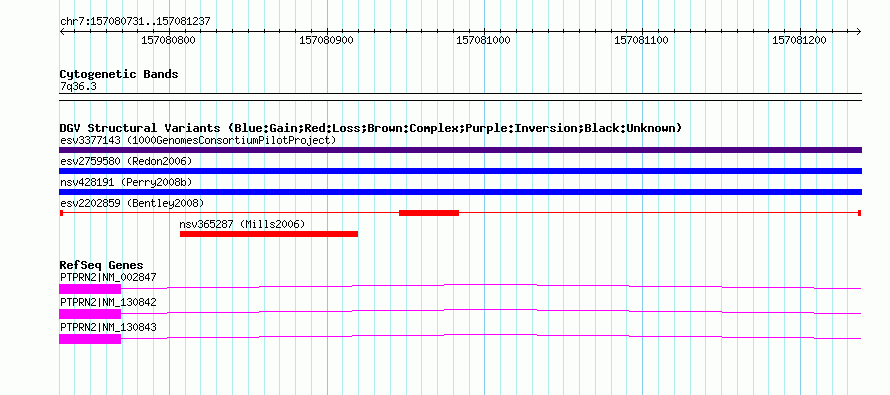Open the esv2202859 (Bentley2008) label

click(x=132, y=203)
